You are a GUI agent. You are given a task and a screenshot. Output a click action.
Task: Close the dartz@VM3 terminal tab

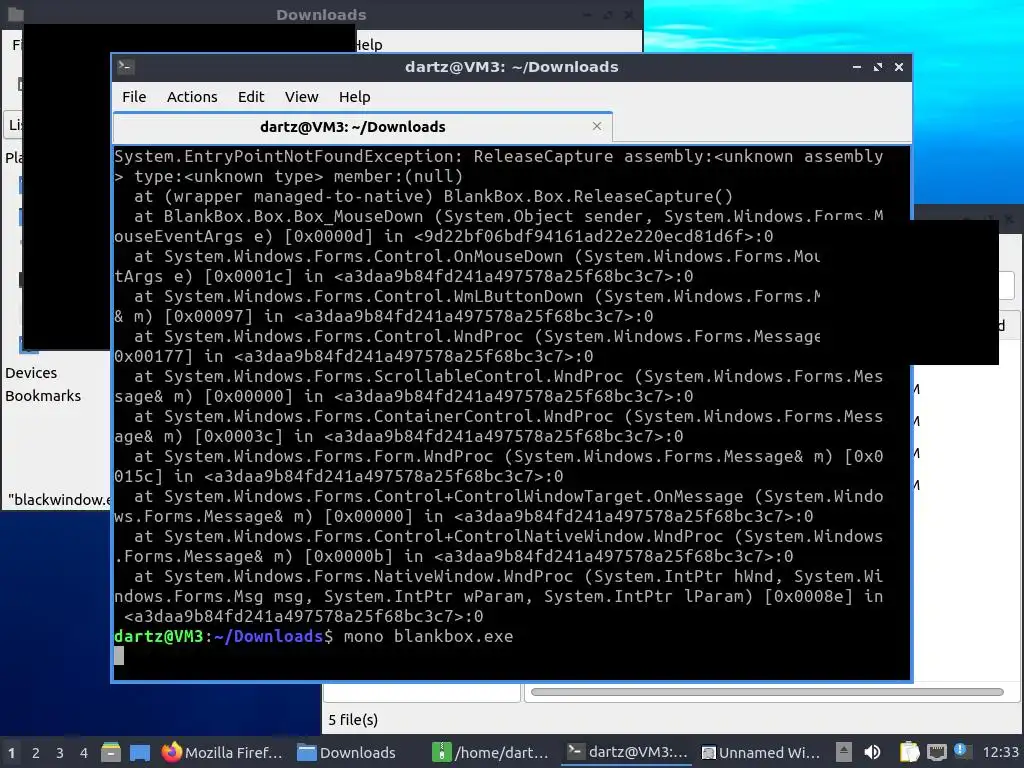pos(596,126)
